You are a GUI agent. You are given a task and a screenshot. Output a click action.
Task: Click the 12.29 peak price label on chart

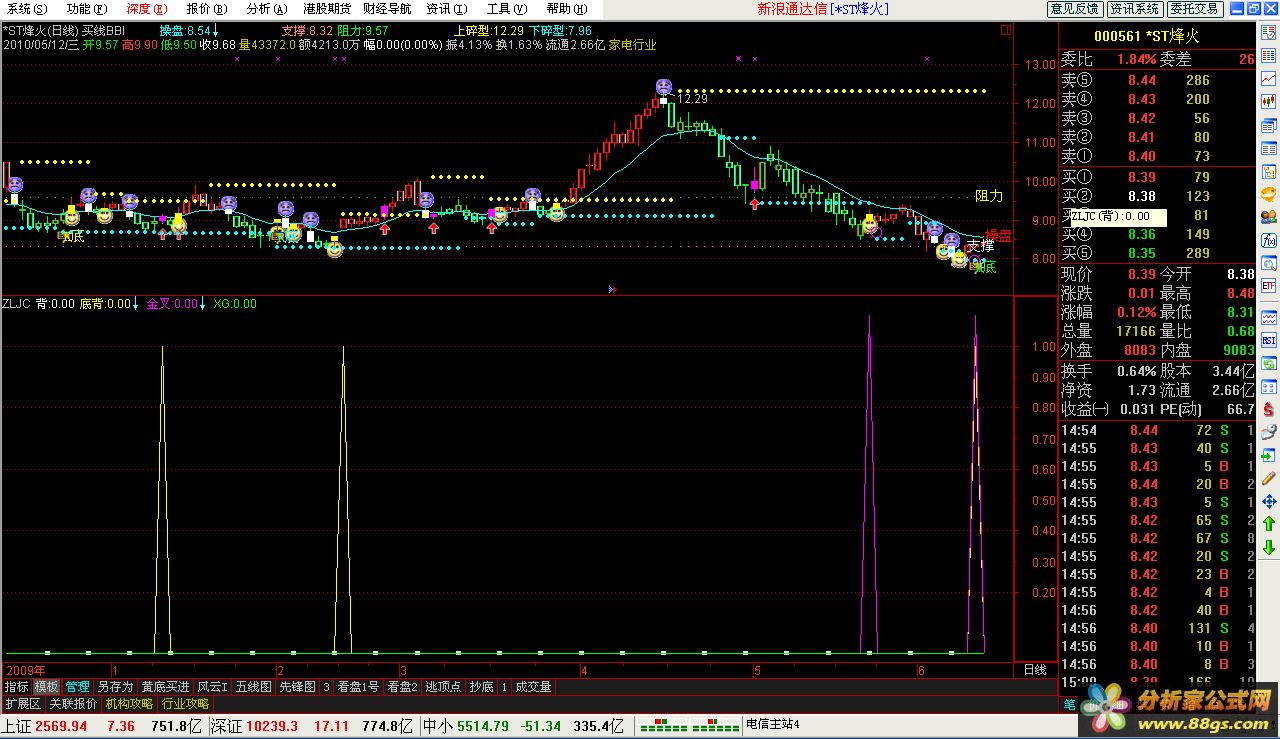692,98
